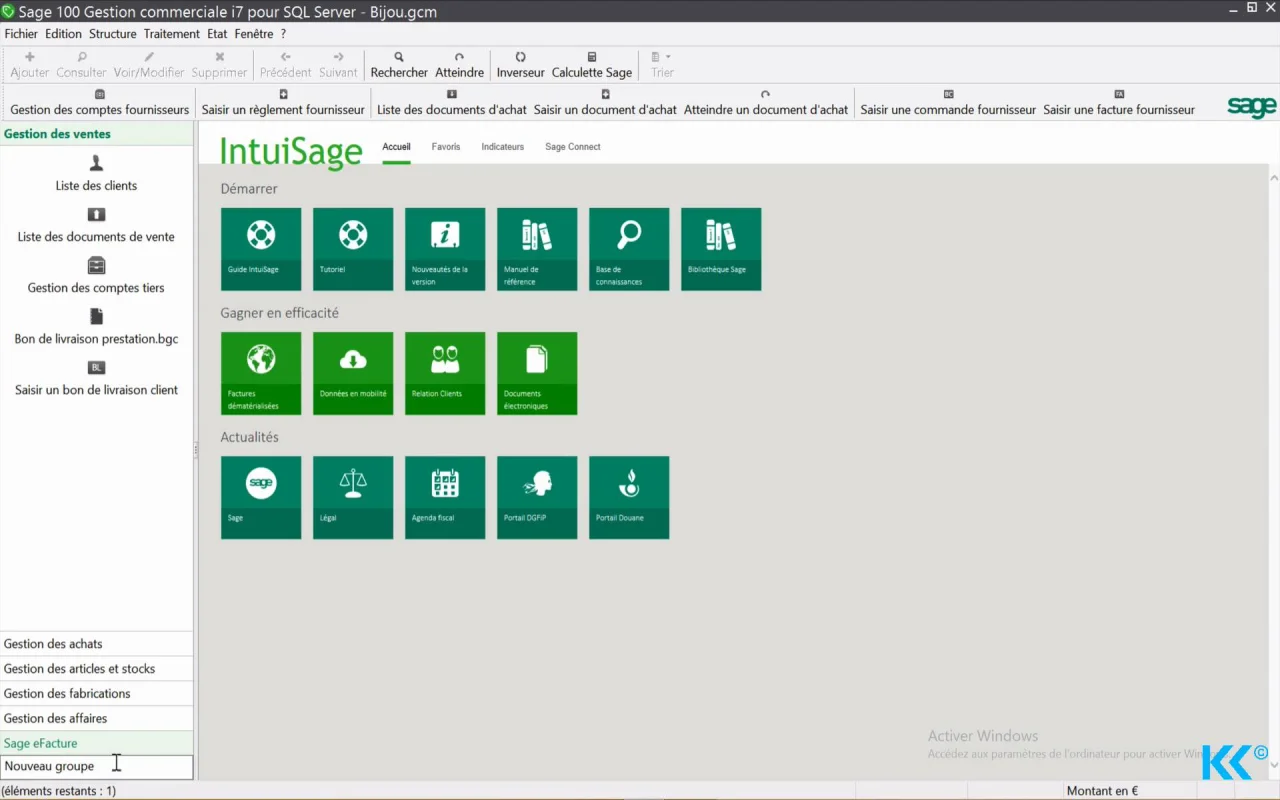1280x800 pixels.
Task: Click the Inverseur toolbar button
Action: 520,65
